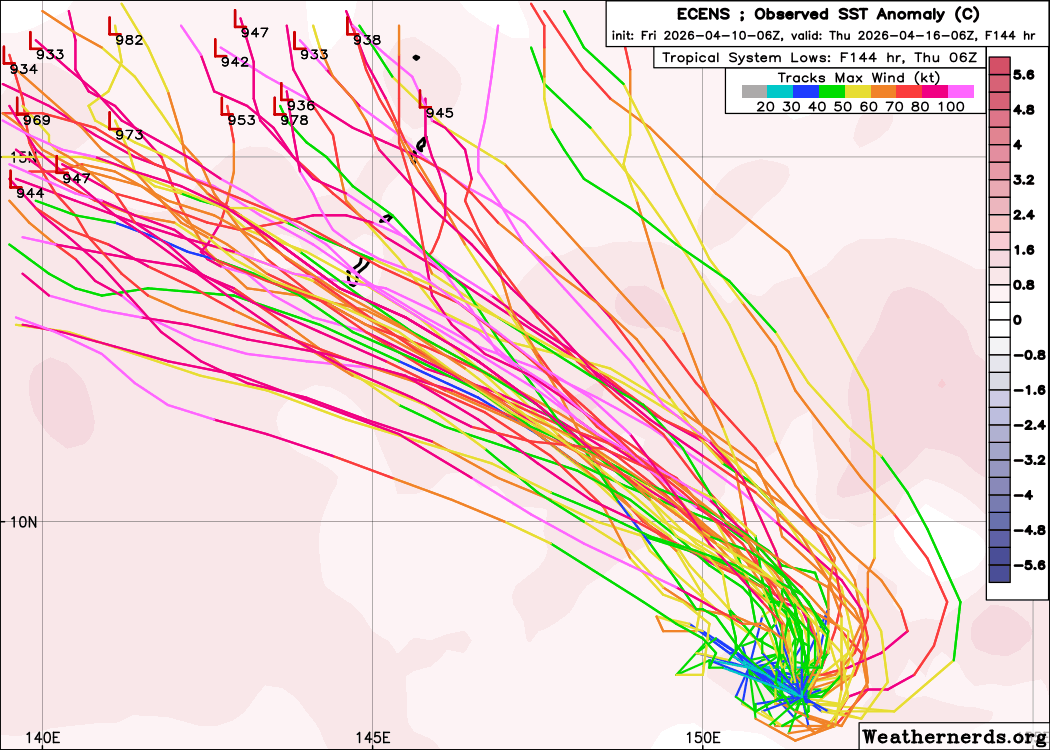Click the 150E longitude label
This screenshot has width=1050, height=750.
pos(703,737)
